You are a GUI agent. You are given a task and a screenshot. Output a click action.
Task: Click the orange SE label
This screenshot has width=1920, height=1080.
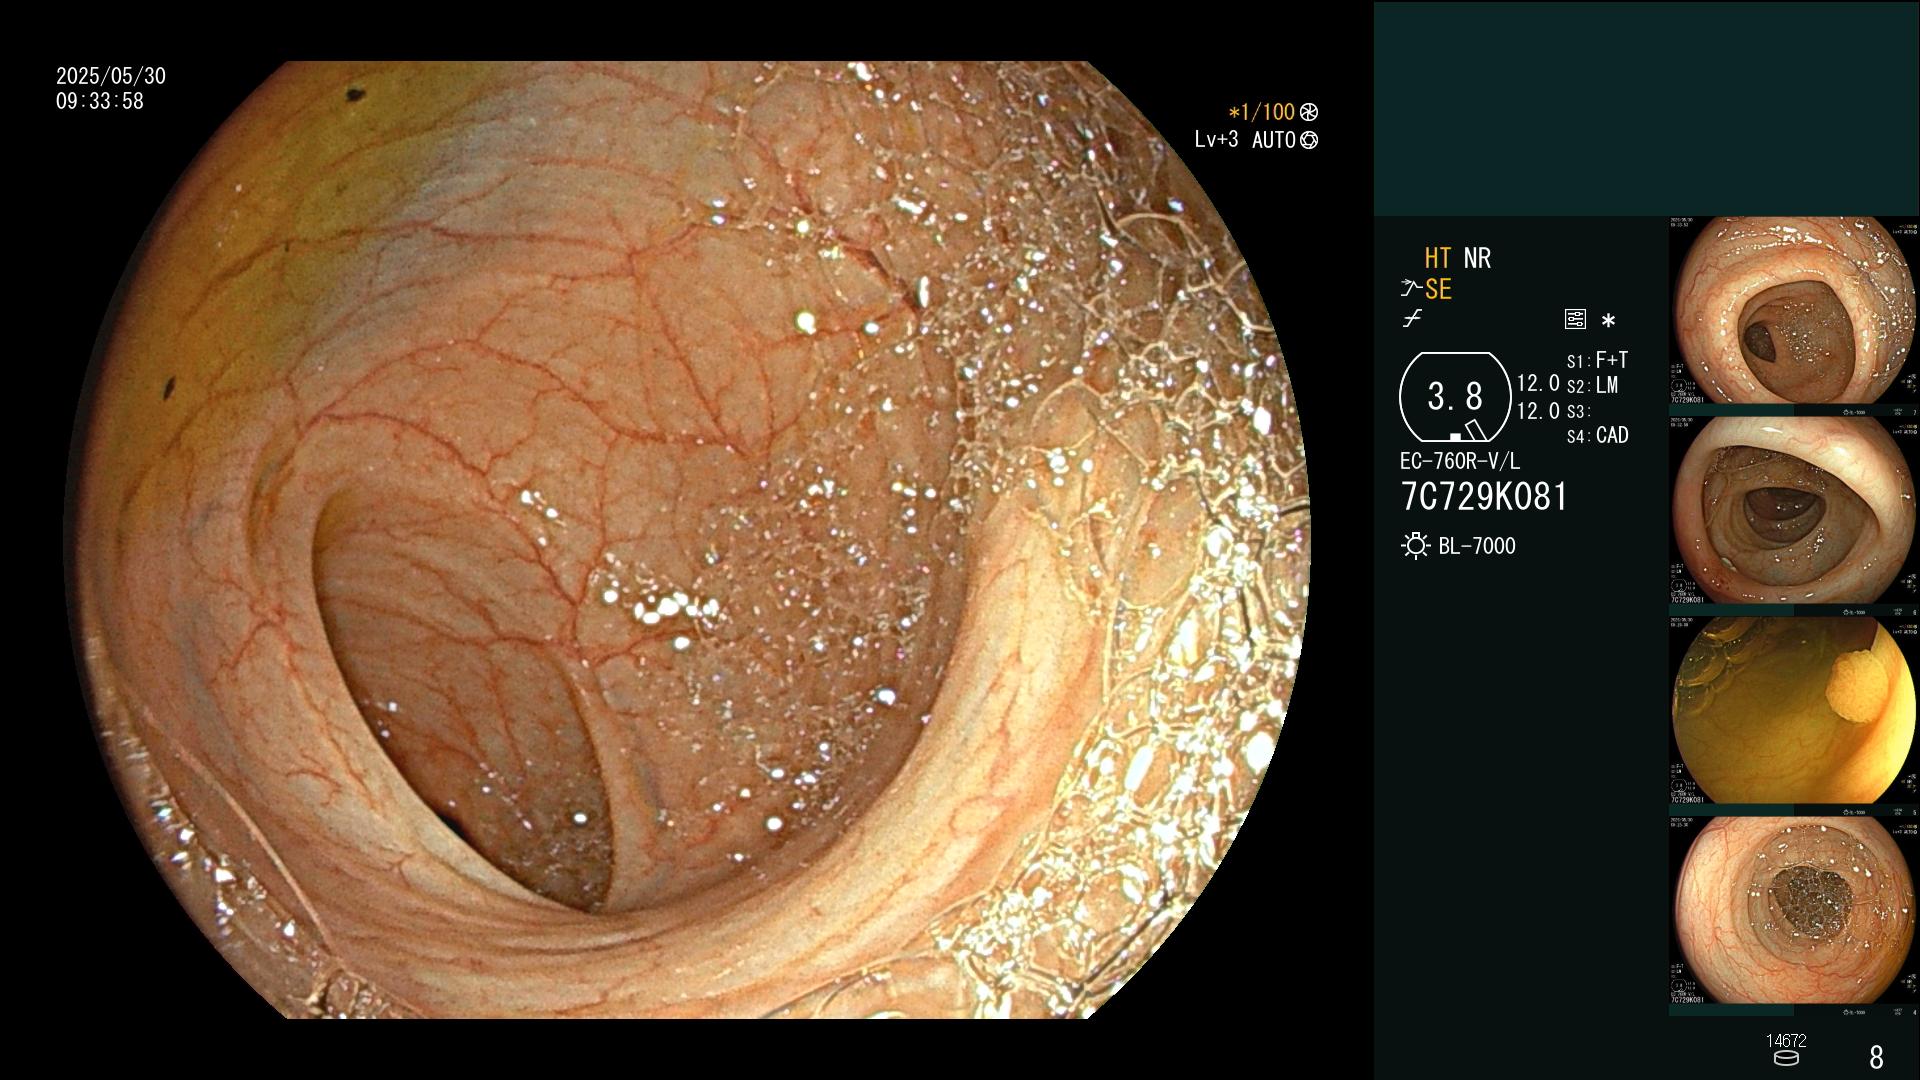tap(1438, 289)
